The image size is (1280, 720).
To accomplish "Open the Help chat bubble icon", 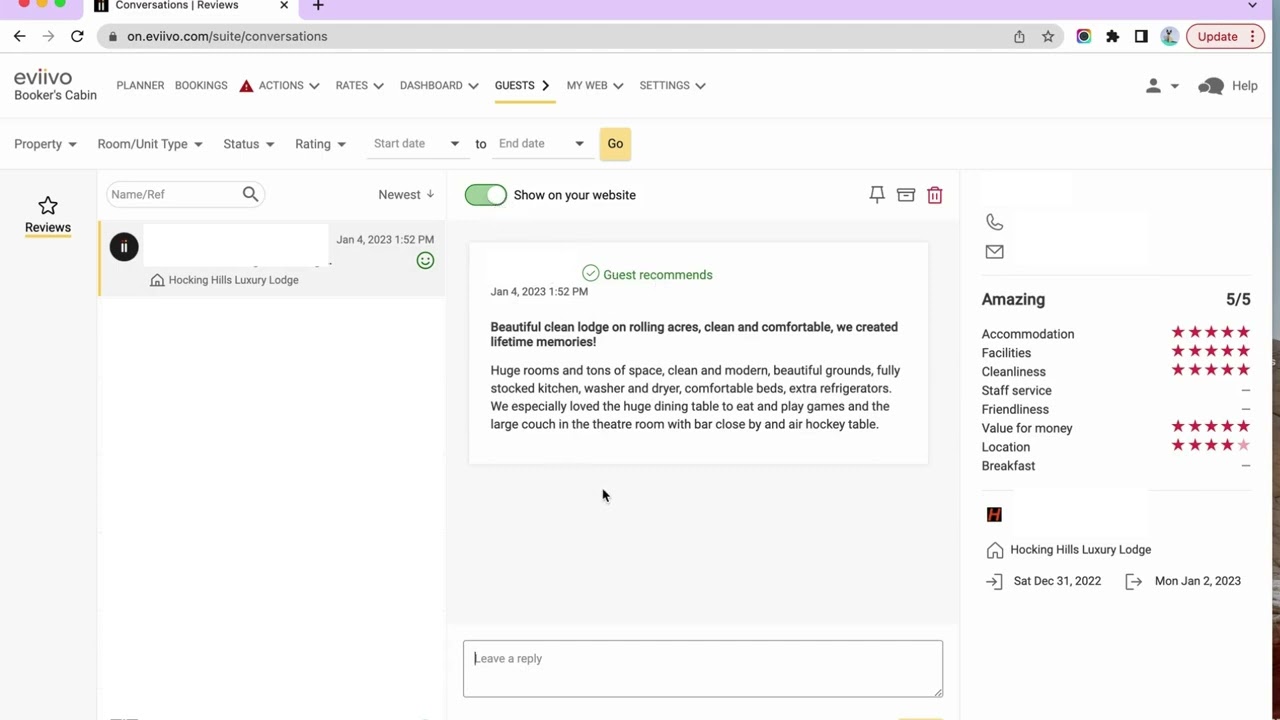I will (1211, 86).
